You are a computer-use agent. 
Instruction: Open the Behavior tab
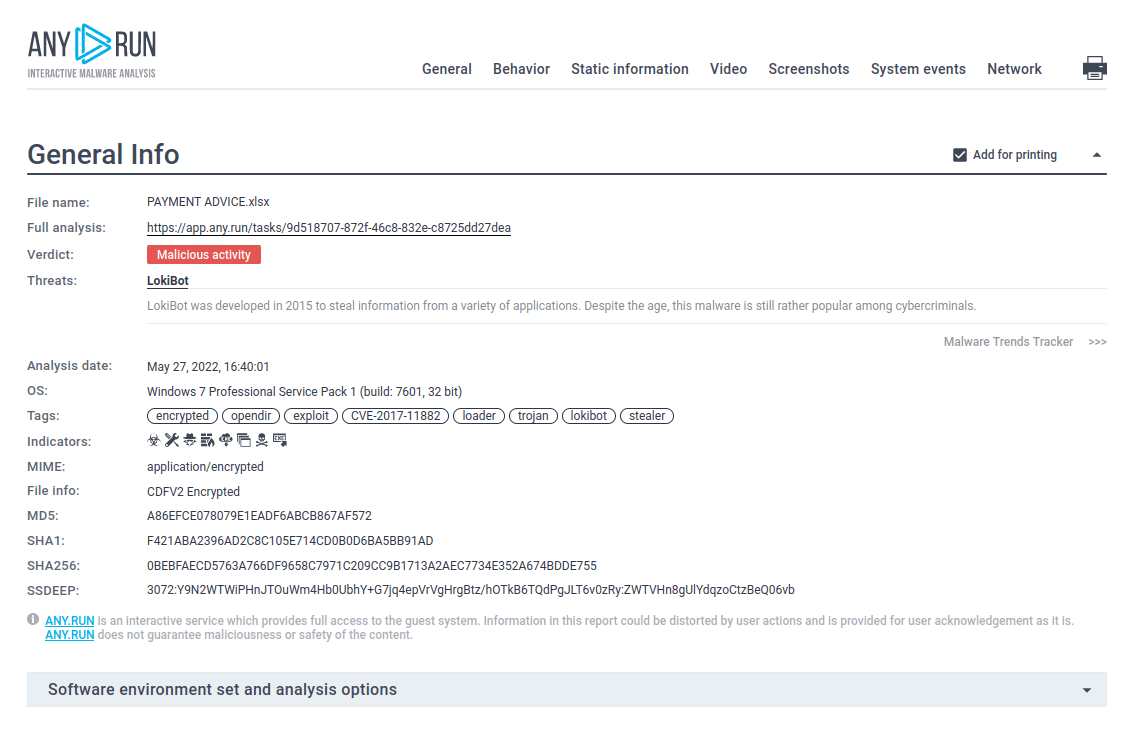521,69
